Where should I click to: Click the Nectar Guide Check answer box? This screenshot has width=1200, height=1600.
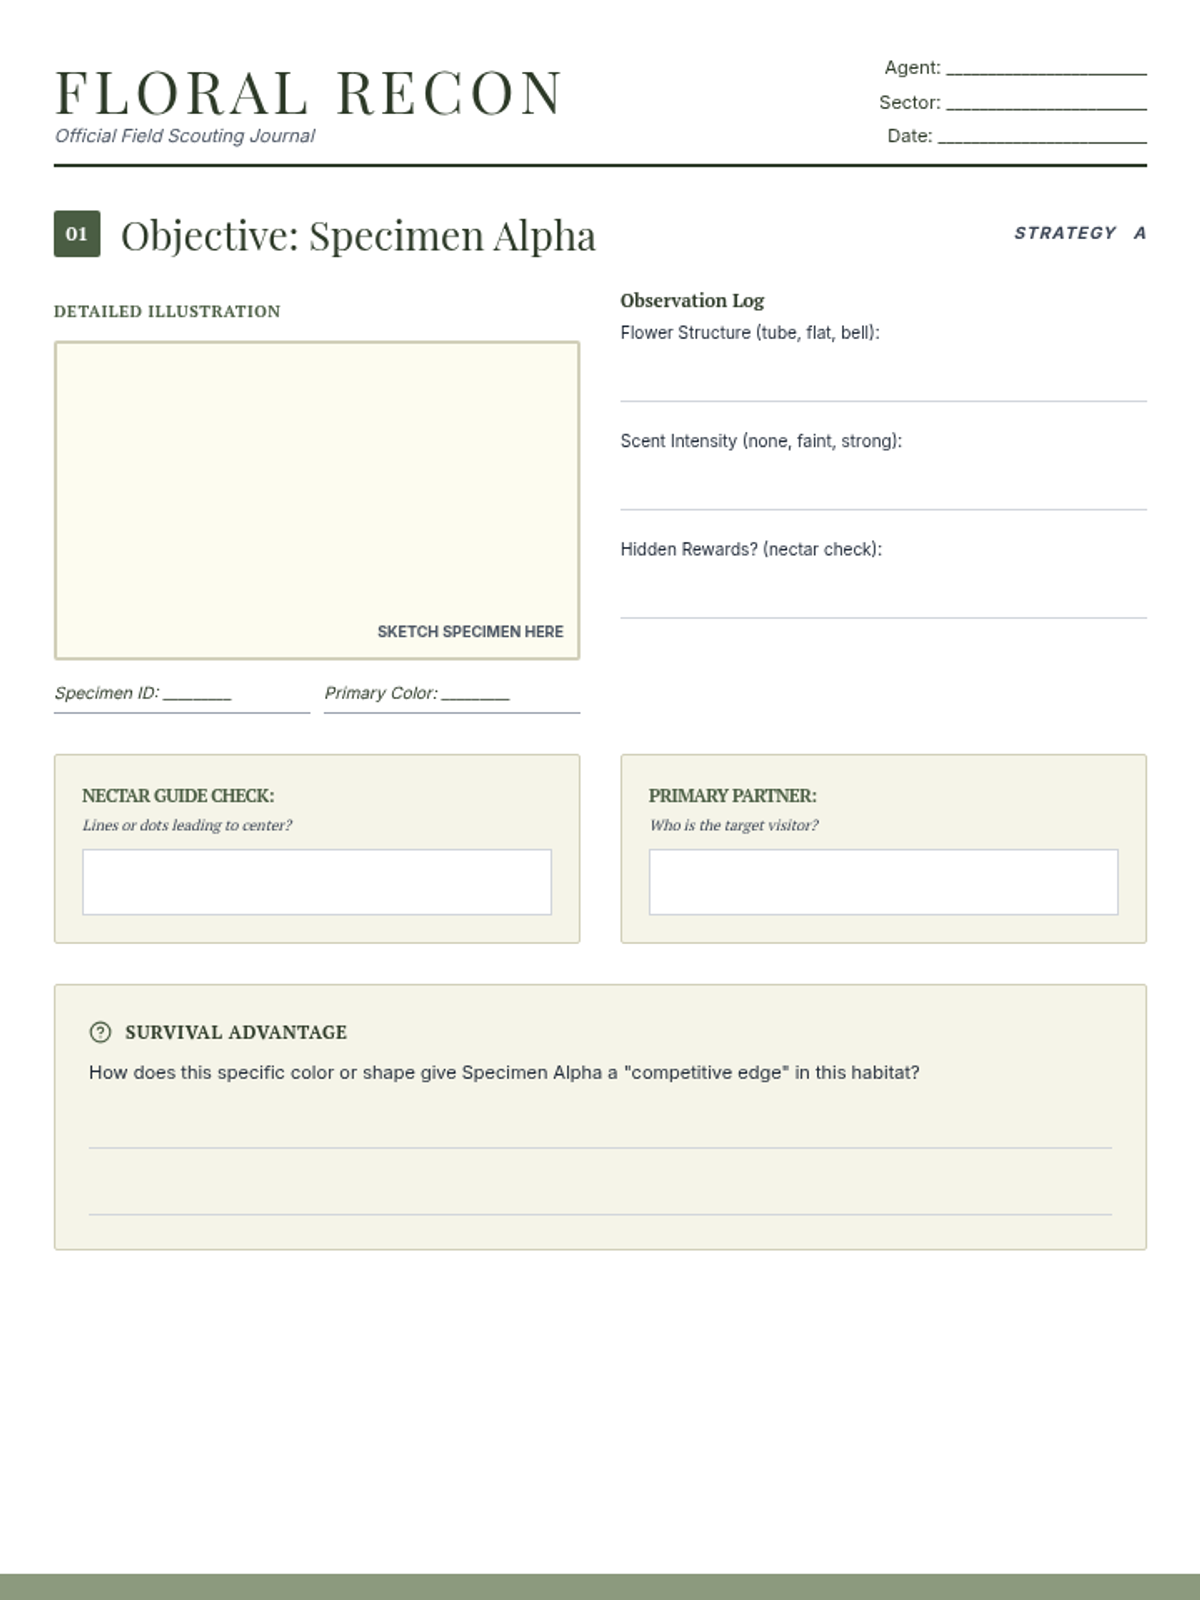click(x=317, y=882)
